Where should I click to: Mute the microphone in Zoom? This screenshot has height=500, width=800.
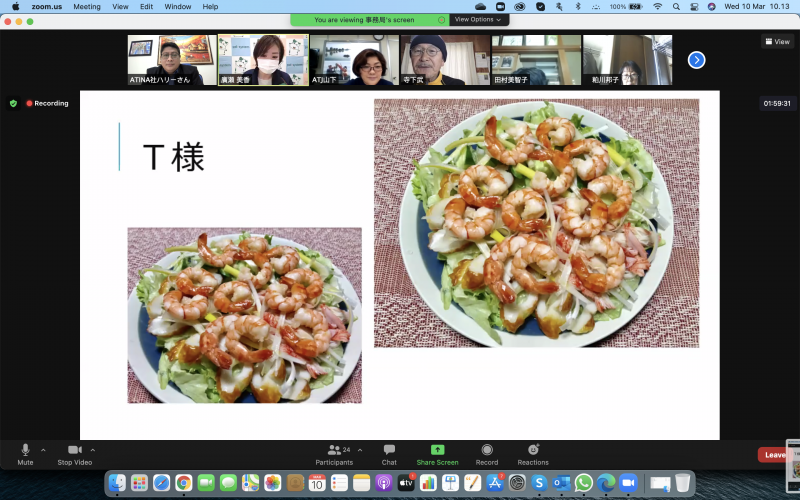[x=25, y=454]
